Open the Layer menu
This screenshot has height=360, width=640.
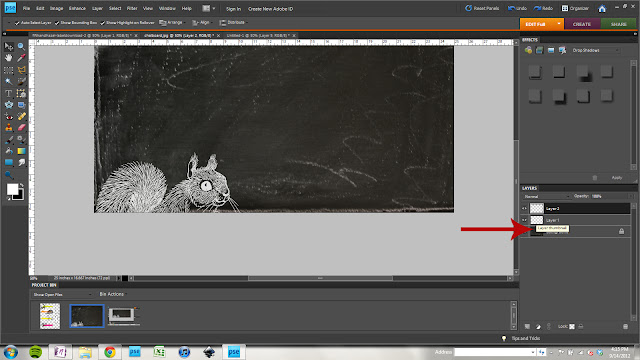97,8
